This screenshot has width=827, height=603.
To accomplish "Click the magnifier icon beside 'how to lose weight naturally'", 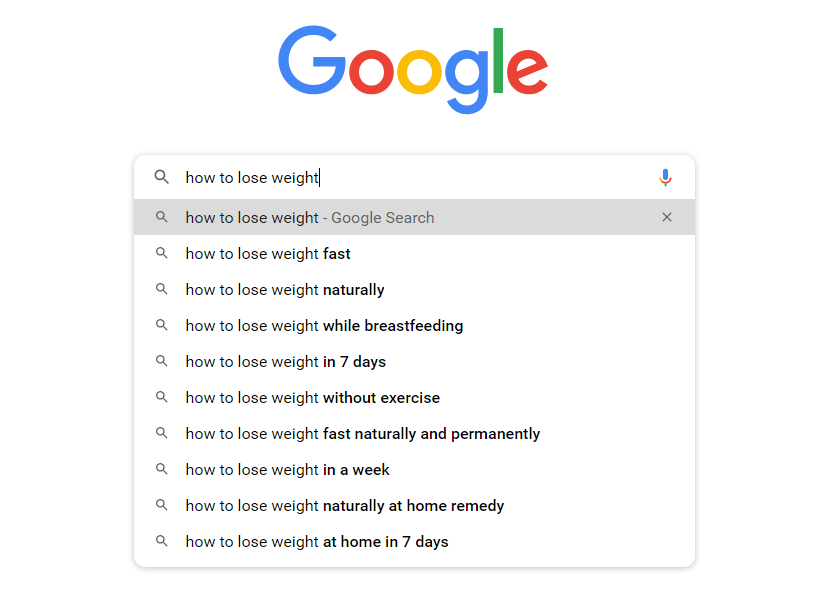I will click(x=161, y=289).
